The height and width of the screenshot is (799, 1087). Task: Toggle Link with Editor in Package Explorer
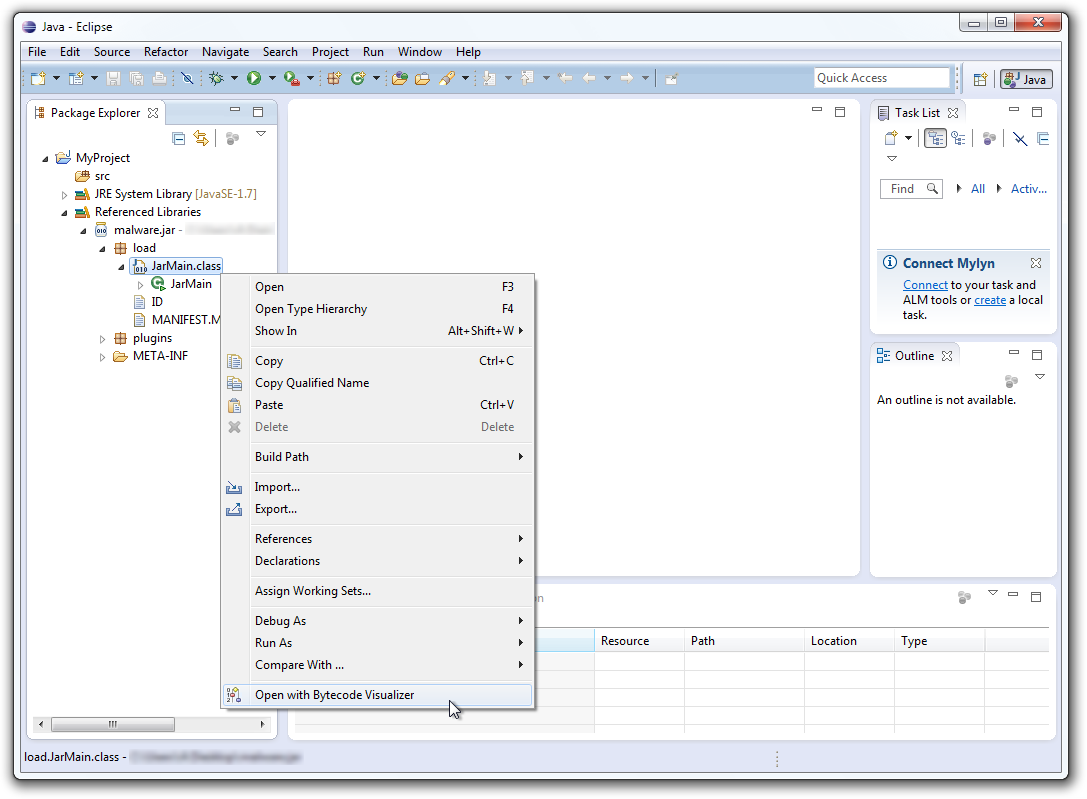point(201,139)
